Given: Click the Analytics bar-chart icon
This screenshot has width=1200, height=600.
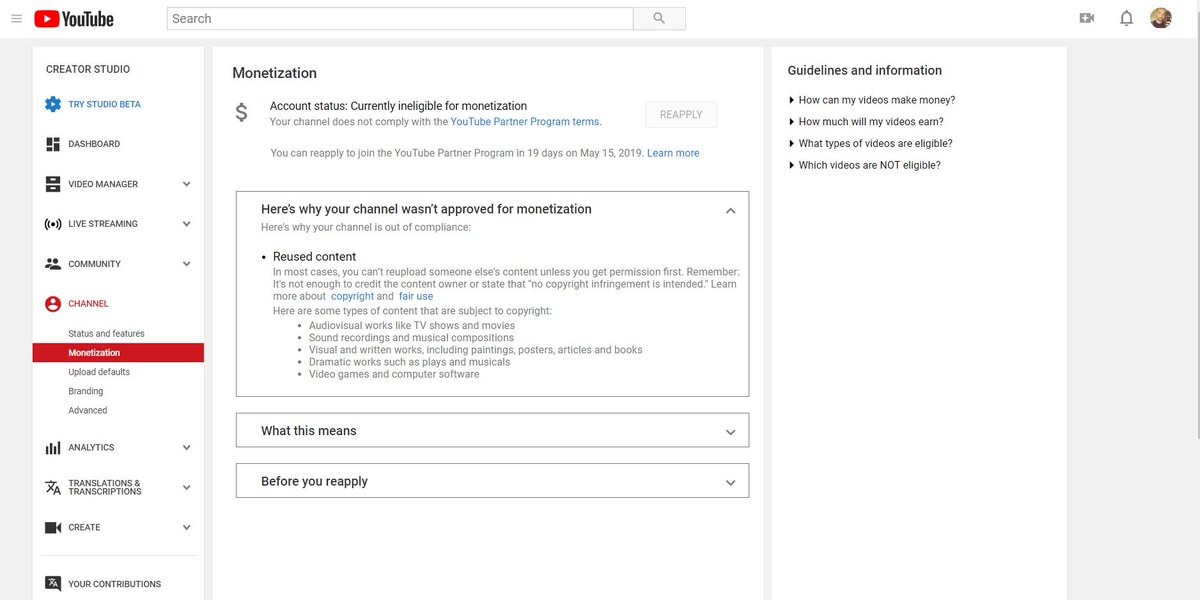Looking at the screenshot, I should pos(52,447).
